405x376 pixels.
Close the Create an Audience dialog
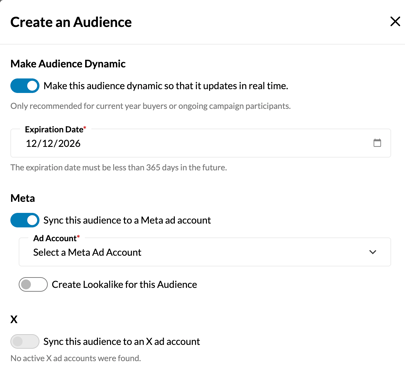click(395, 22)
